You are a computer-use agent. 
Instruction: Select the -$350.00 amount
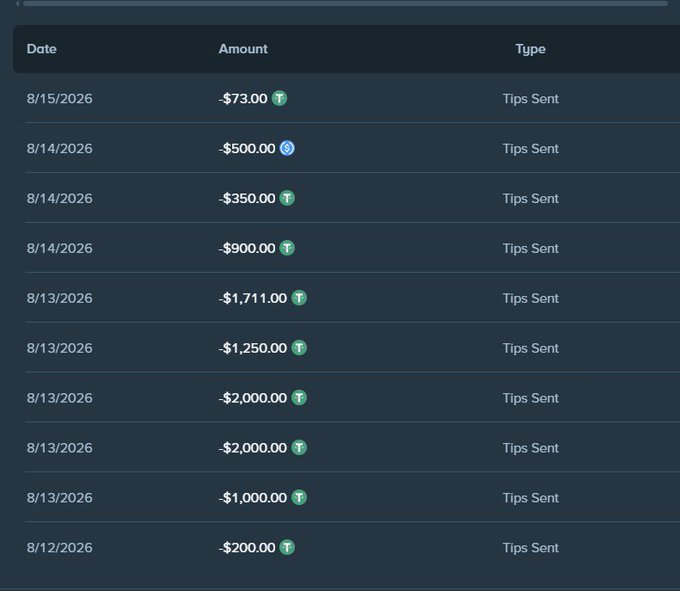pyautogui.click(x=247, y=198)
